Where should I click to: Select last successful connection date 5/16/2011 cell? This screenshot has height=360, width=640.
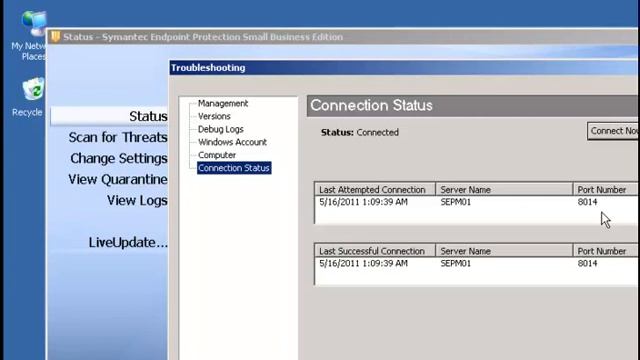tap(363, 263)
